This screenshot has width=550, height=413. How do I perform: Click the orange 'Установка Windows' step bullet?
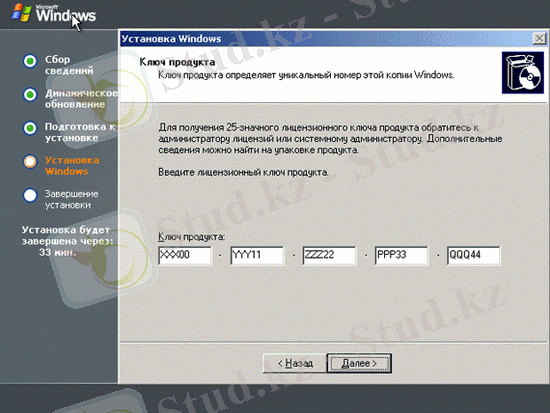[30, 162]
